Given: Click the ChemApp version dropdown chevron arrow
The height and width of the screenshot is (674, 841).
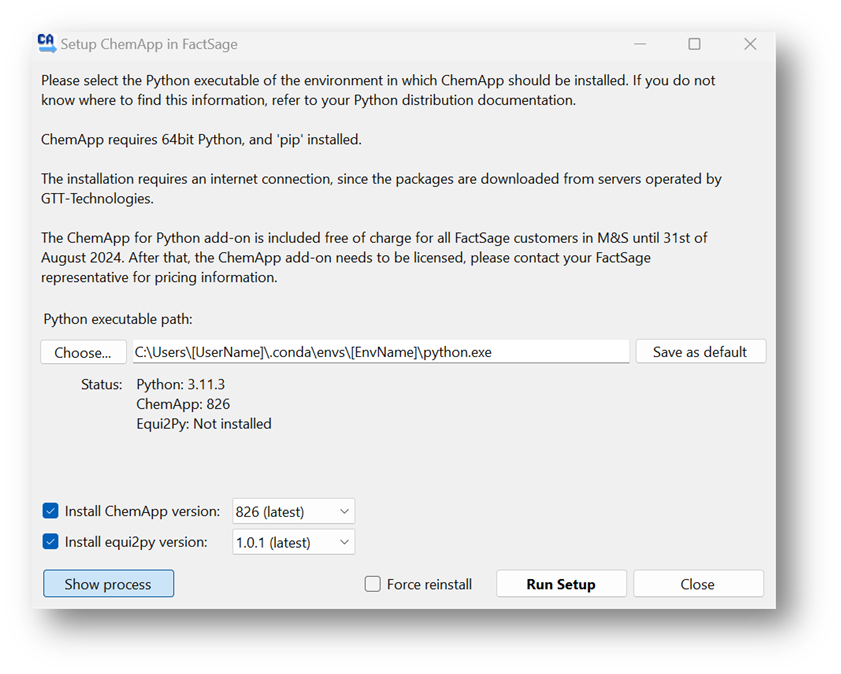Looking at the screenshot, I should pyautogui.click(x=344, y=512).
